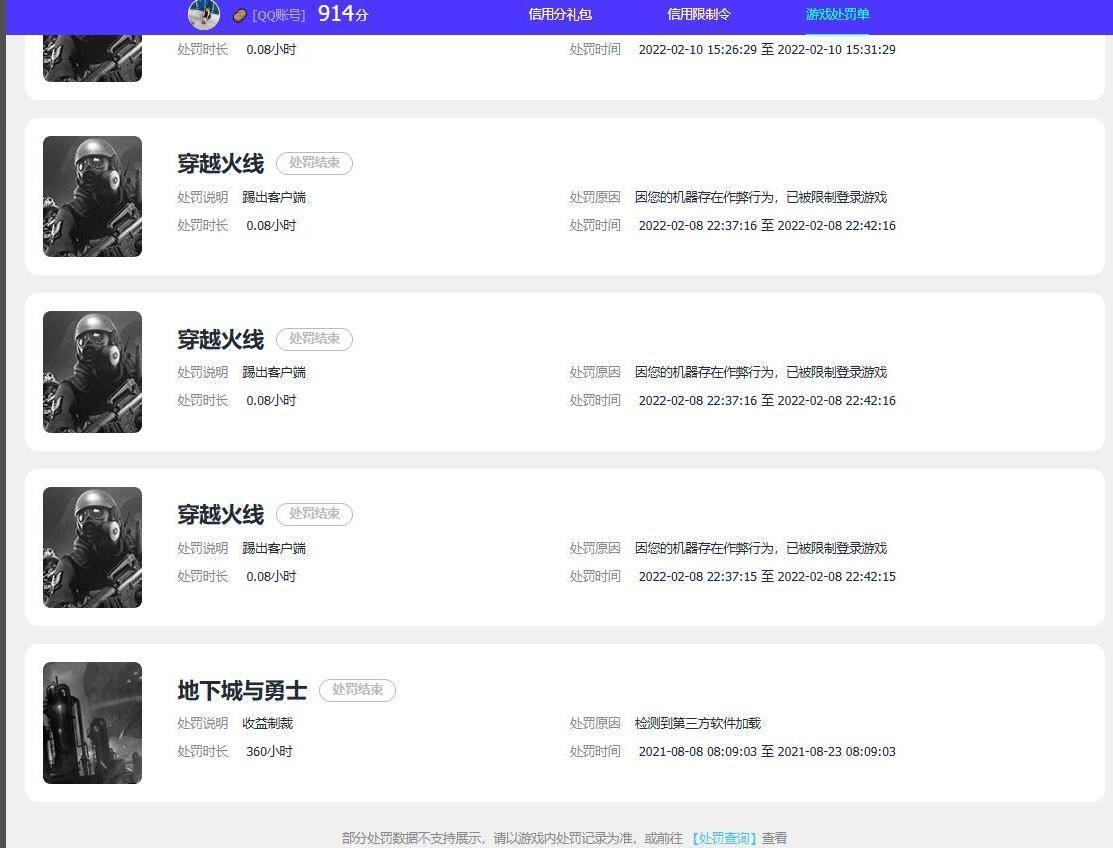Click the 【处罚查询】 link at page bottom
Screen dimensions: 1113x848
[x=722, y=838]
